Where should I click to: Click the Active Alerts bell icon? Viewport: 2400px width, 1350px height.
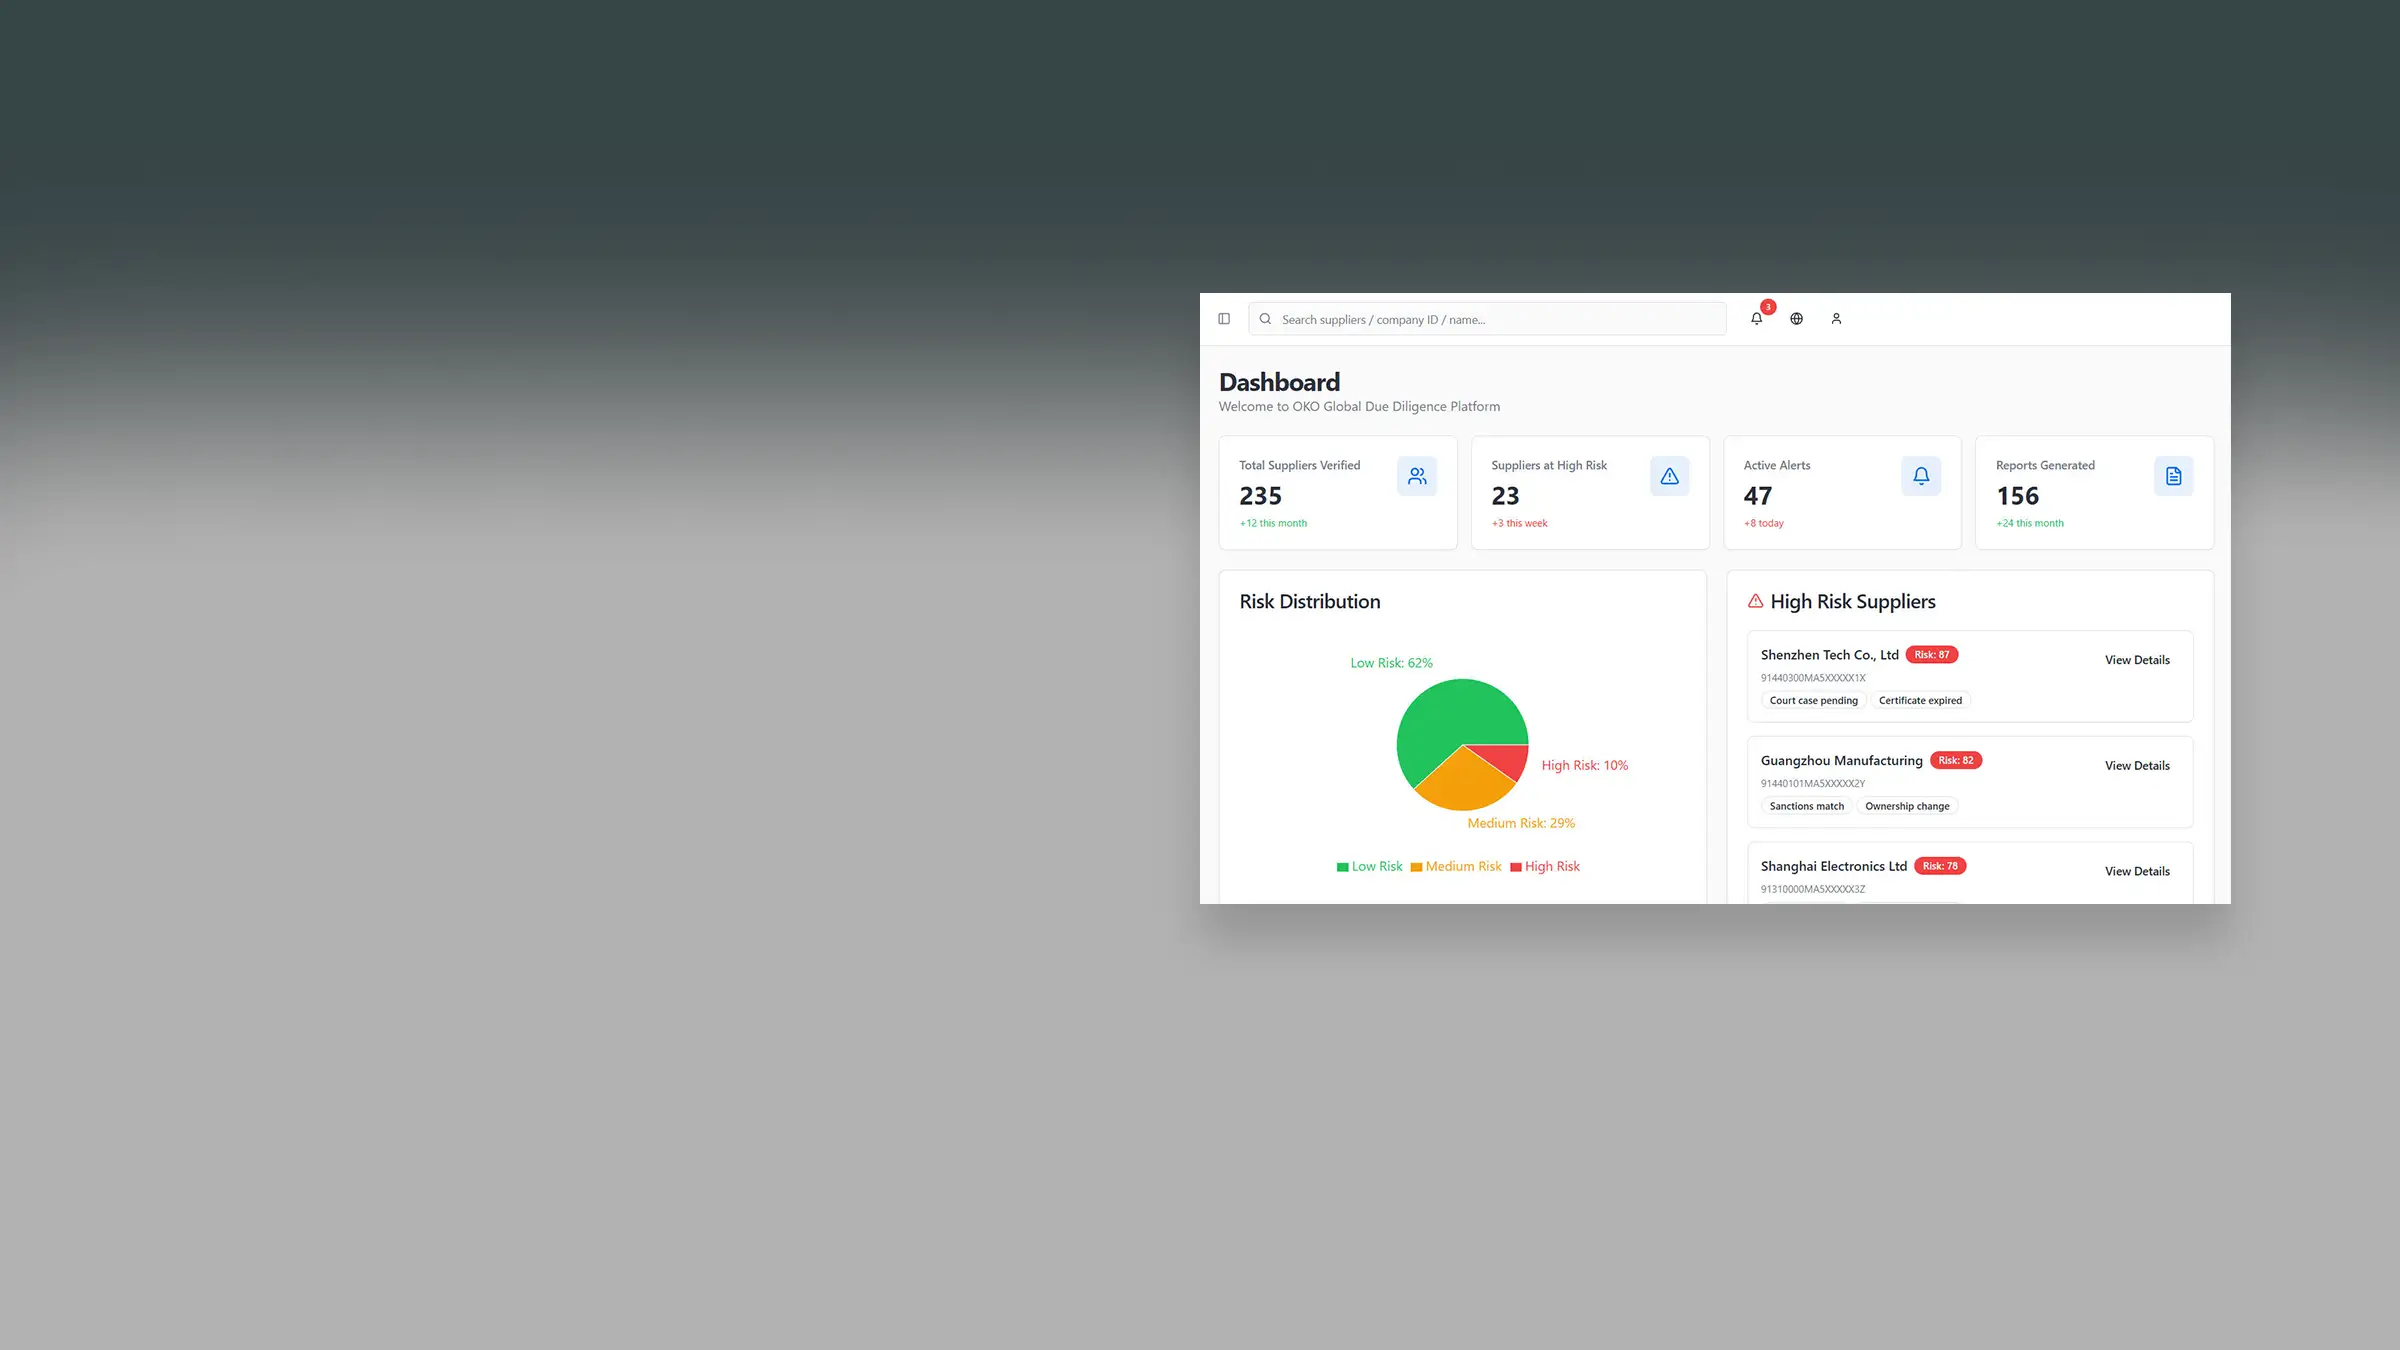tap(1921, 476)
